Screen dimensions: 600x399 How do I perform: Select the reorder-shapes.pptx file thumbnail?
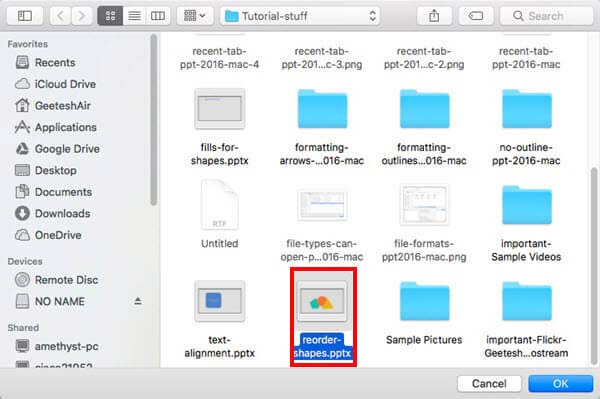point(322,301)
